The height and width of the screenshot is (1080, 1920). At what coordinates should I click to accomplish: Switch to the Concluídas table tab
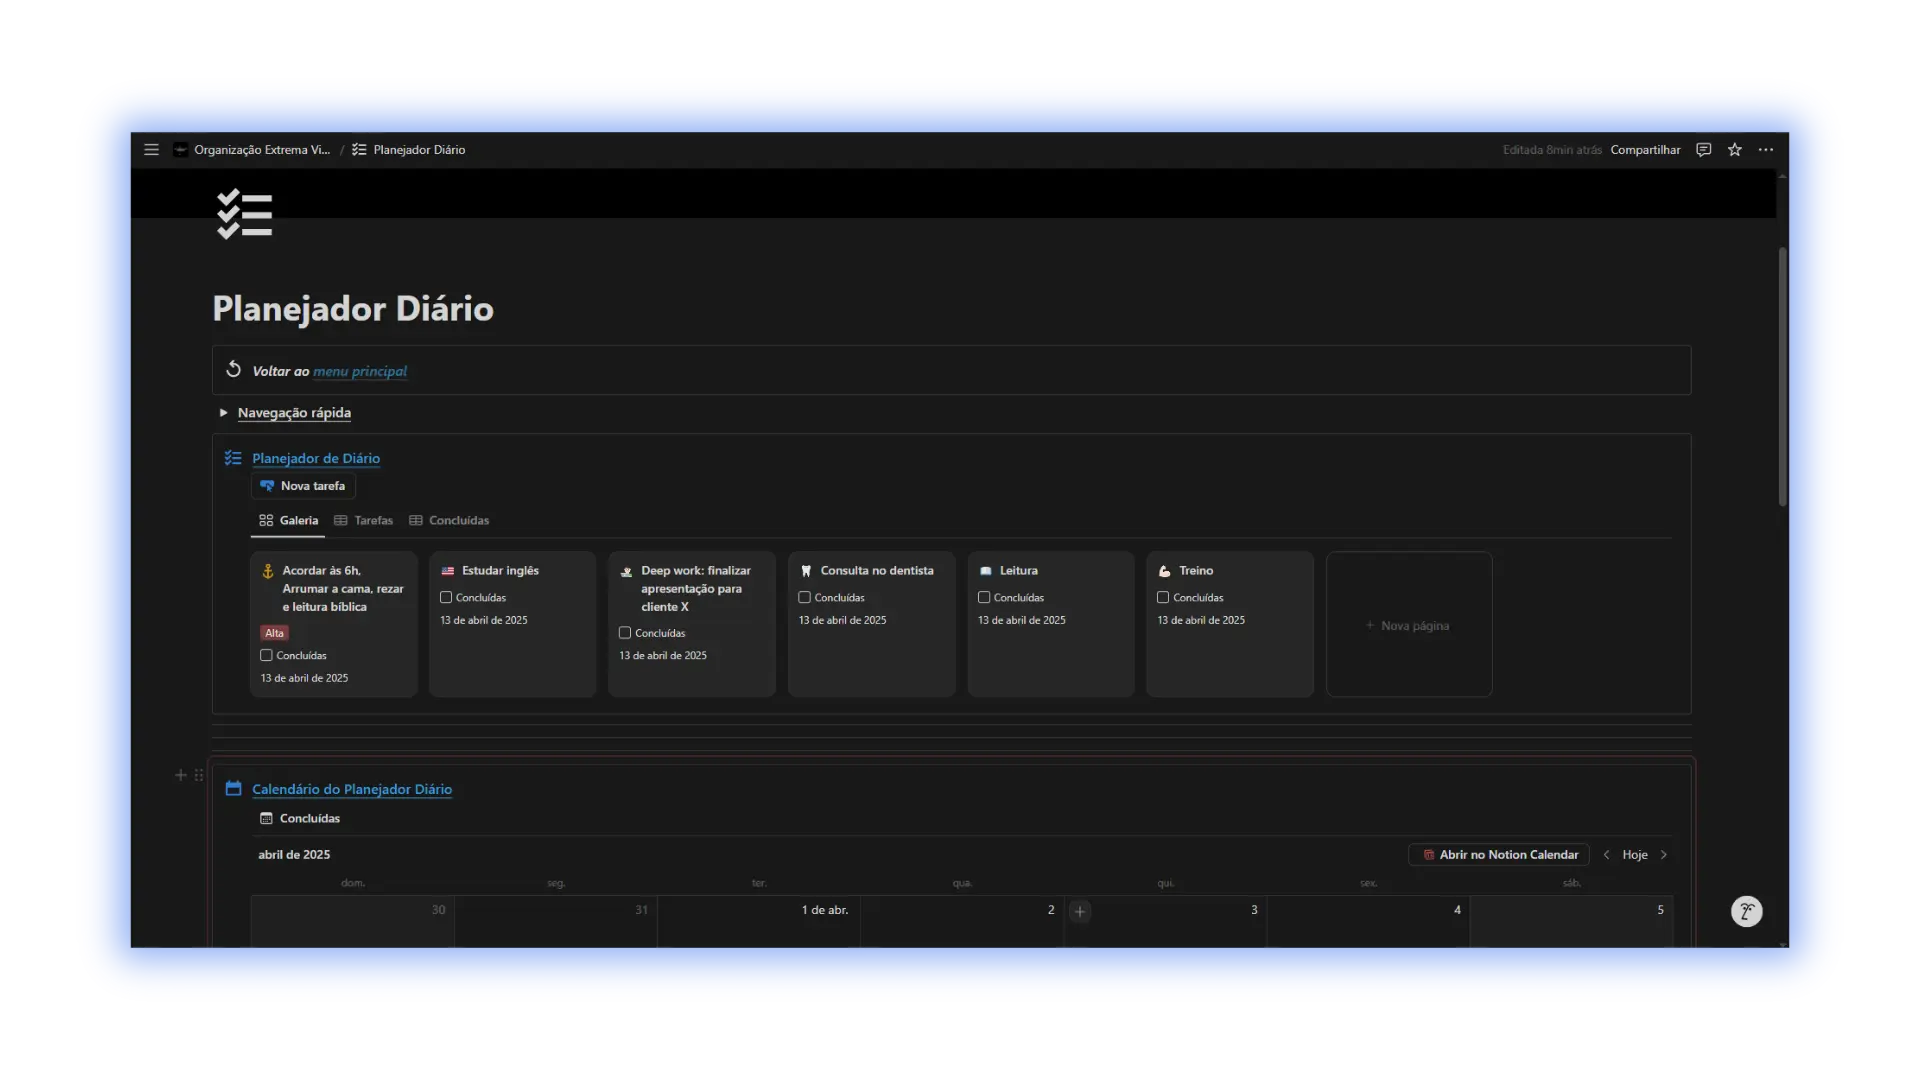[x=449, y=521]
